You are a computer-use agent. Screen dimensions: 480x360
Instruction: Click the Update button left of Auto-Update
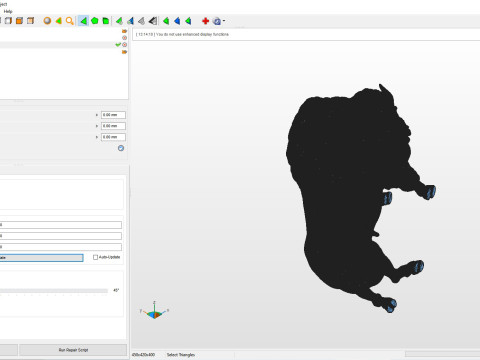pos(41,258)
